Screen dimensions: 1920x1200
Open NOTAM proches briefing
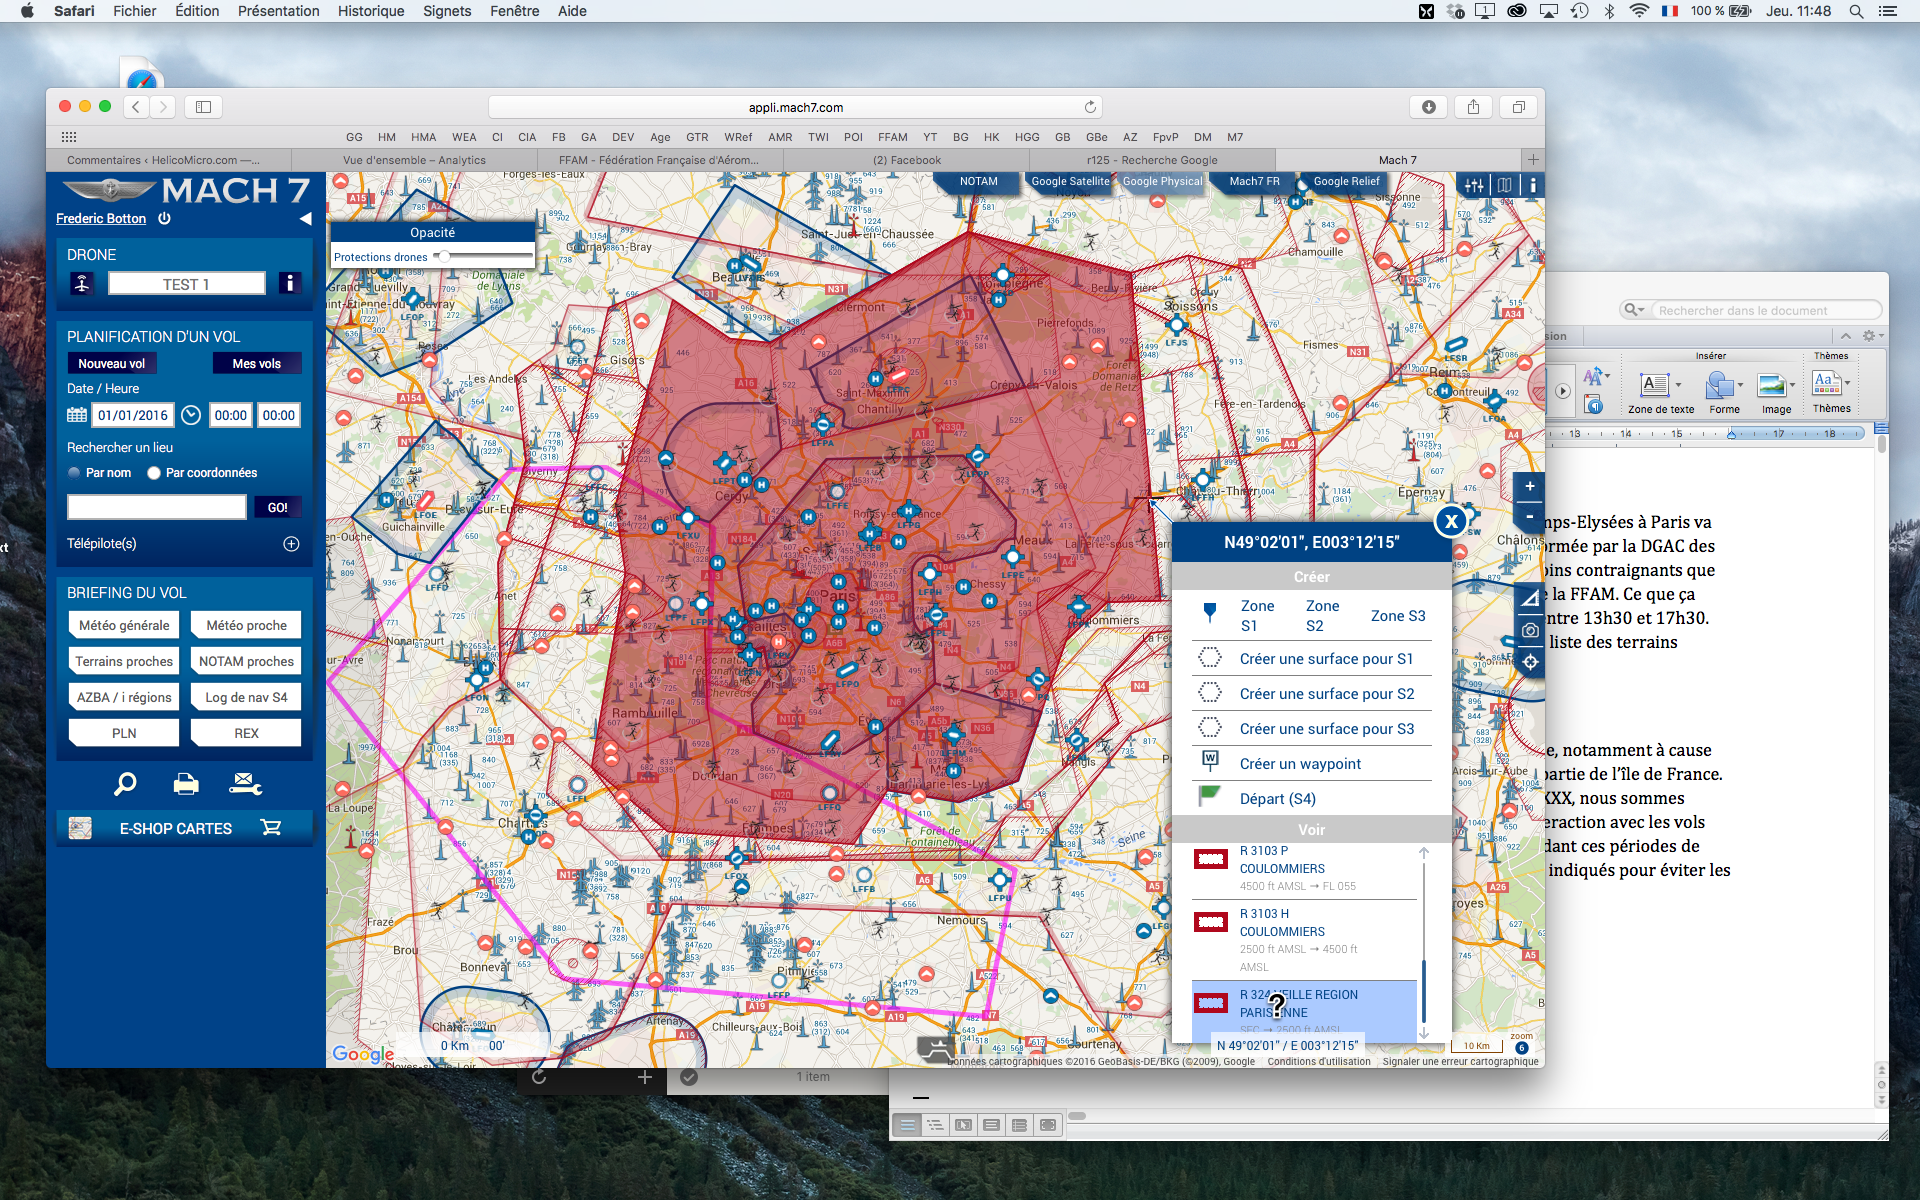[x=246, y=661]
